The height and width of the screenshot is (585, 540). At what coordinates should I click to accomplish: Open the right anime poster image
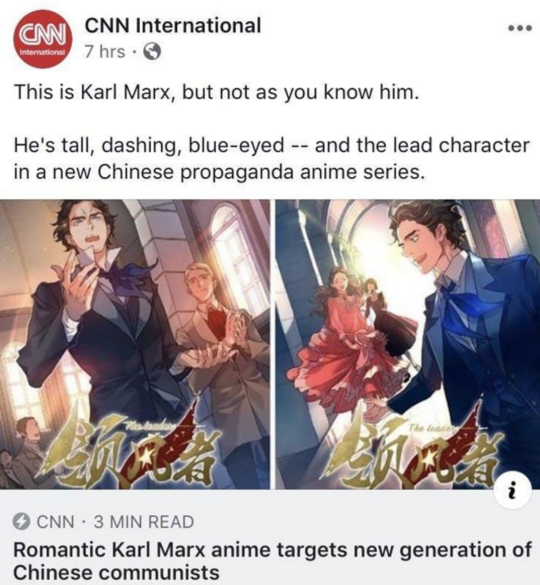[408, 344]
